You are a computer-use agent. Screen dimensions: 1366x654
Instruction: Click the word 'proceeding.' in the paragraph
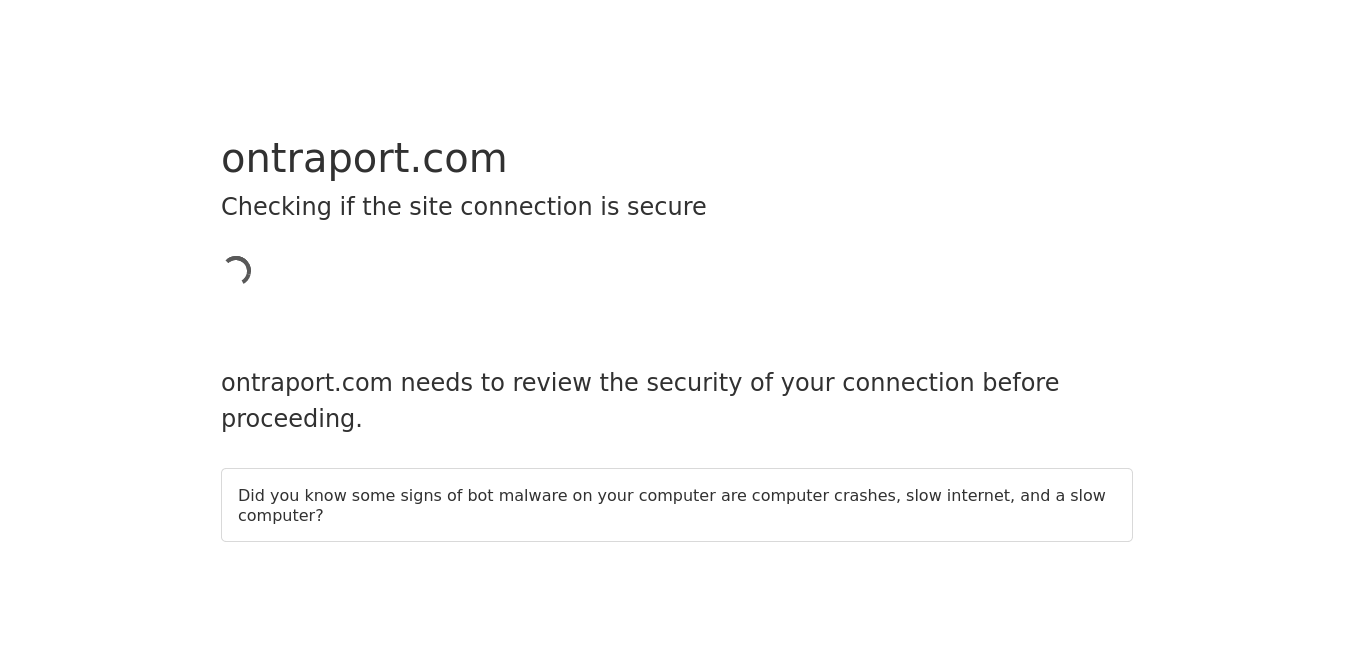pyautogui.click(x=292, y=419)
